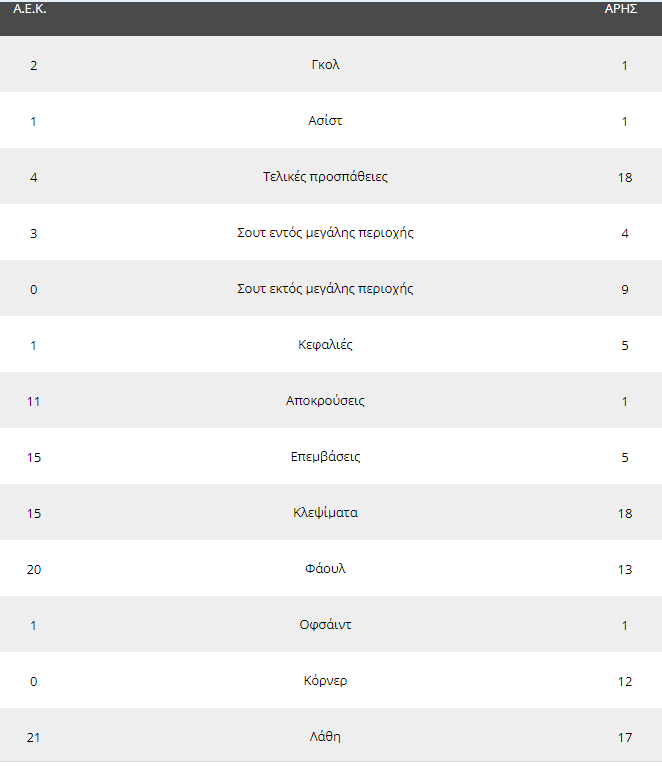Select the Κόρνερ row label
Viewport: 662px width, 766px height.
[325, 681]
